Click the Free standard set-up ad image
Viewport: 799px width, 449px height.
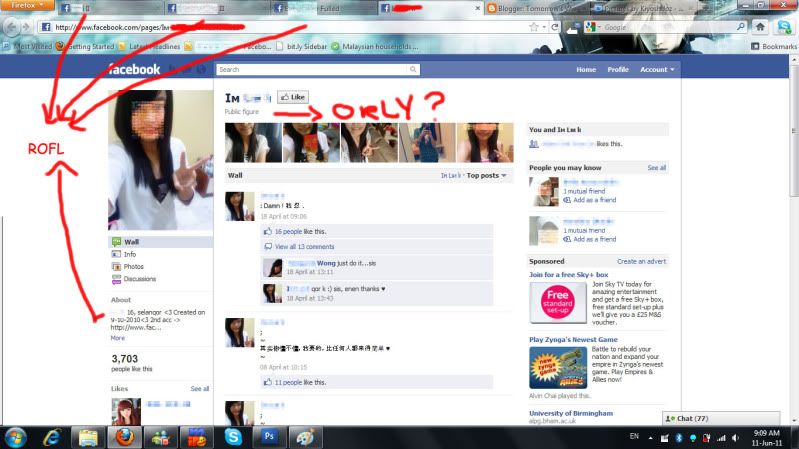(558, 303)
